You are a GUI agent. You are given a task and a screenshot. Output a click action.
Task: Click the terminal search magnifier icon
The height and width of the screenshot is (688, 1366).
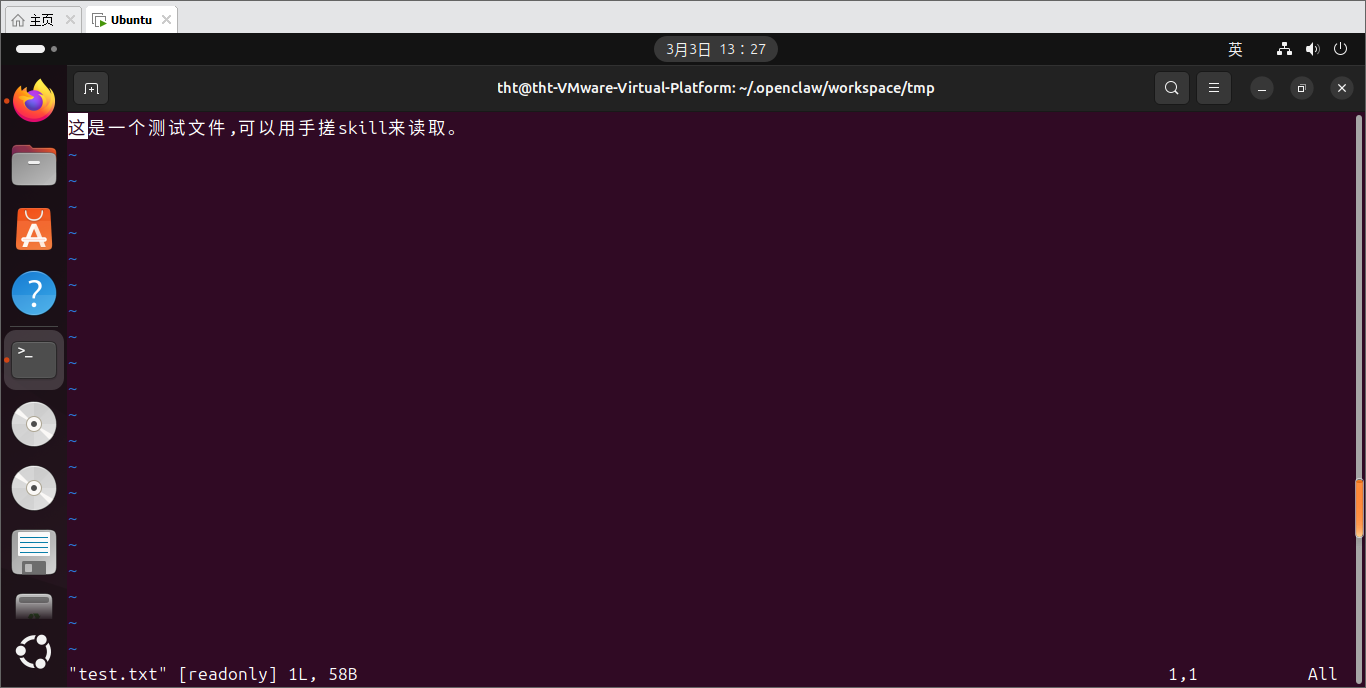[x=1172, y=88]
